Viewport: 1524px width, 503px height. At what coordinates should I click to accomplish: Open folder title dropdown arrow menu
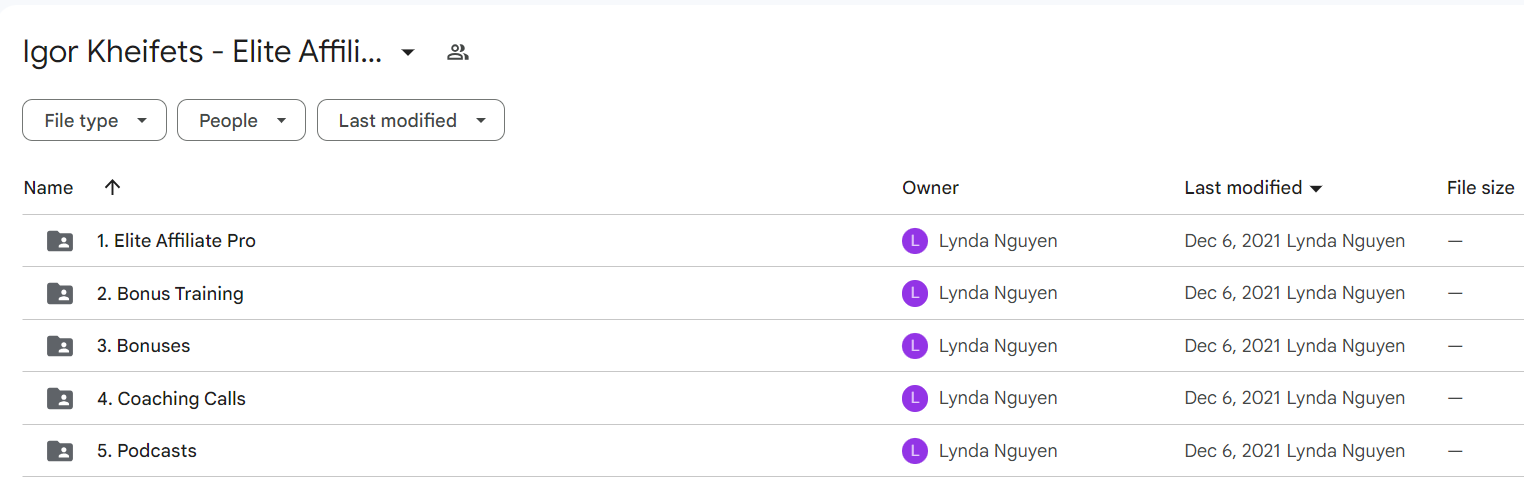(408, 53)
